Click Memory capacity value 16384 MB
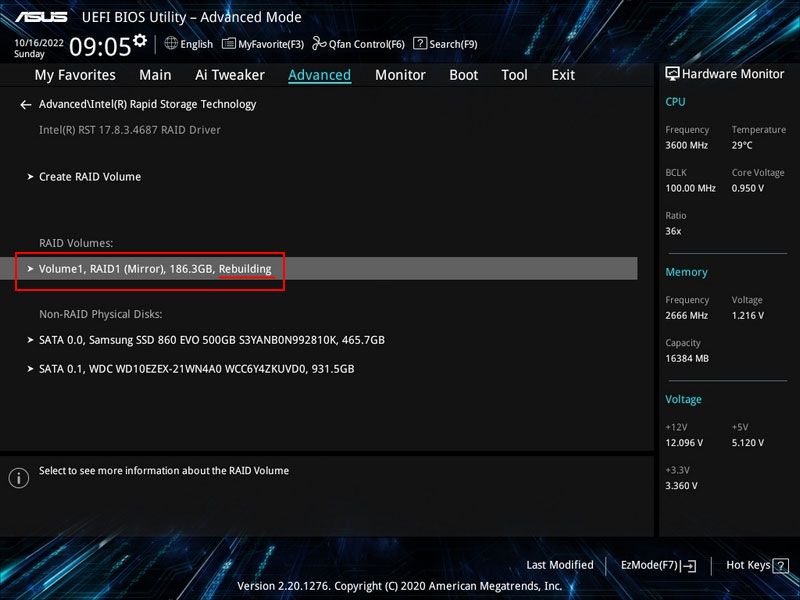The height and width of the screenshot is (600, 800). tap(687, 359)
